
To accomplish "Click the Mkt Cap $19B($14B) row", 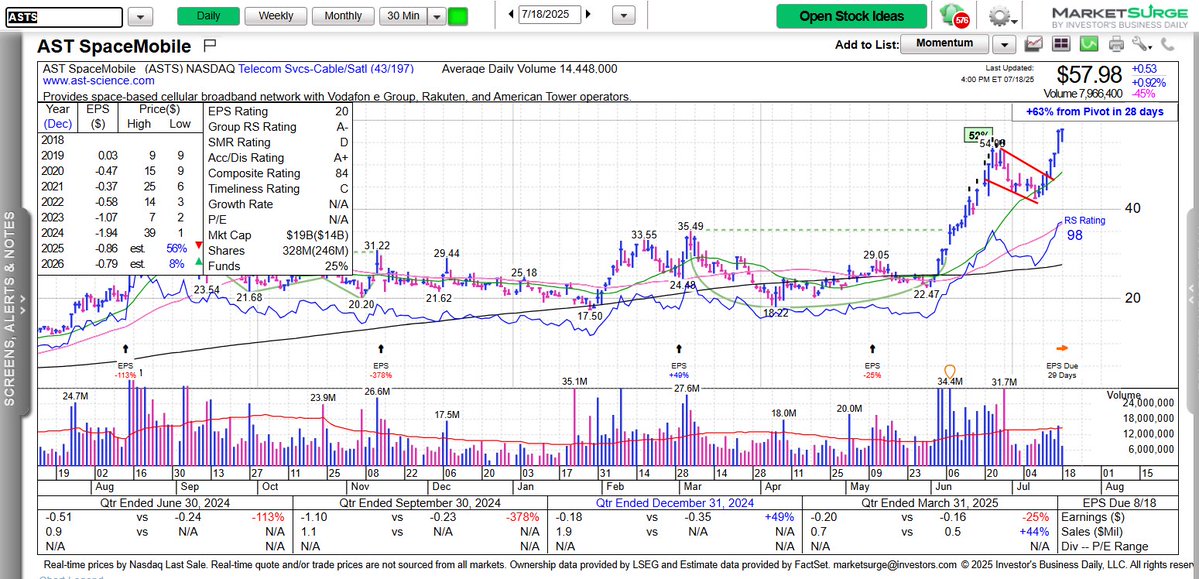I will 278,236.
